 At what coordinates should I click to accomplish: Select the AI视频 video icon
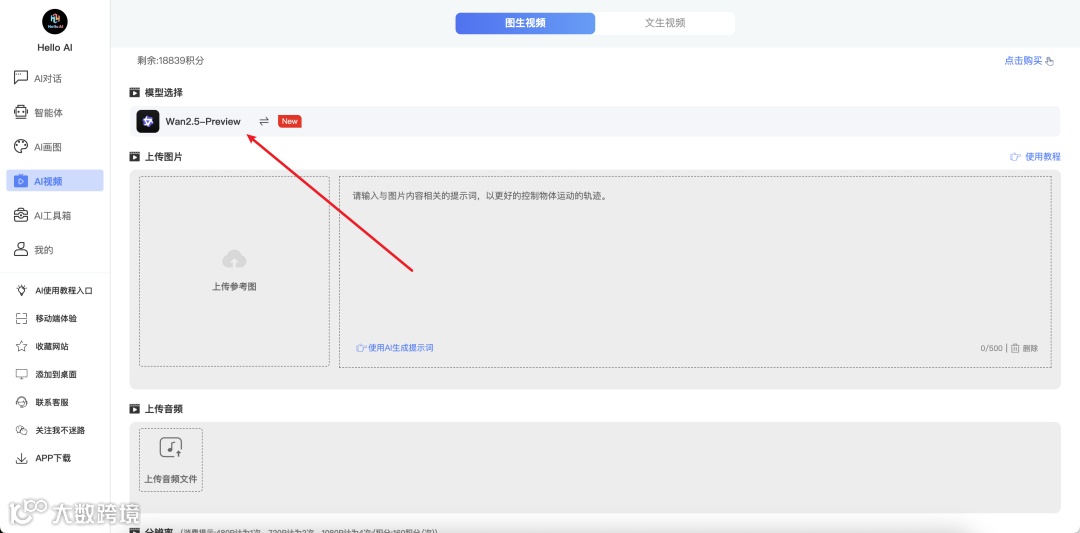(21, 181)
